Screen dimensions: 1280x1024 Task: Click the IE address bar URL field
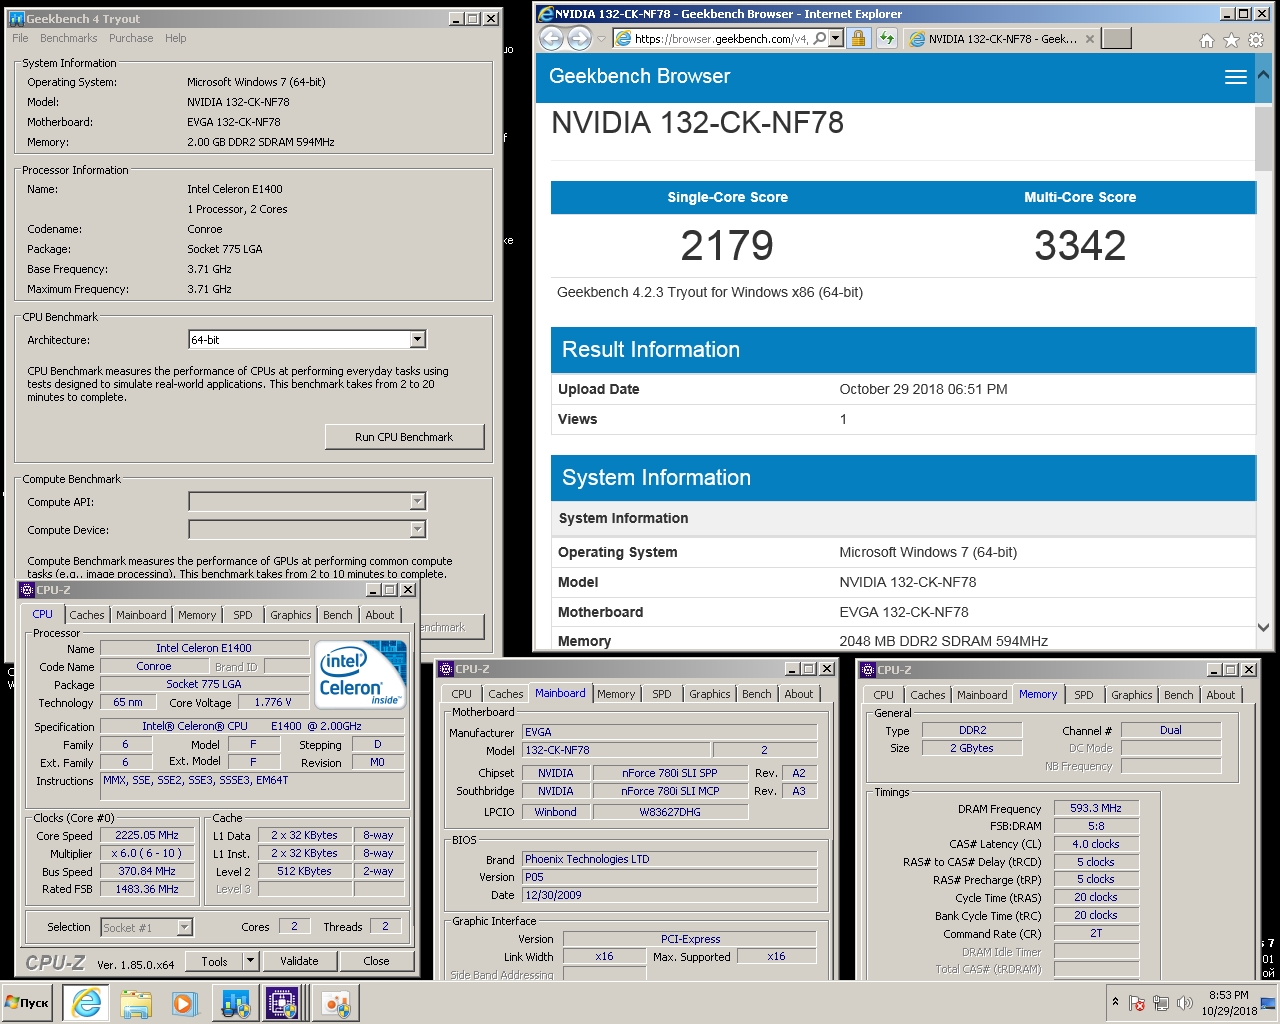point(721,39)
